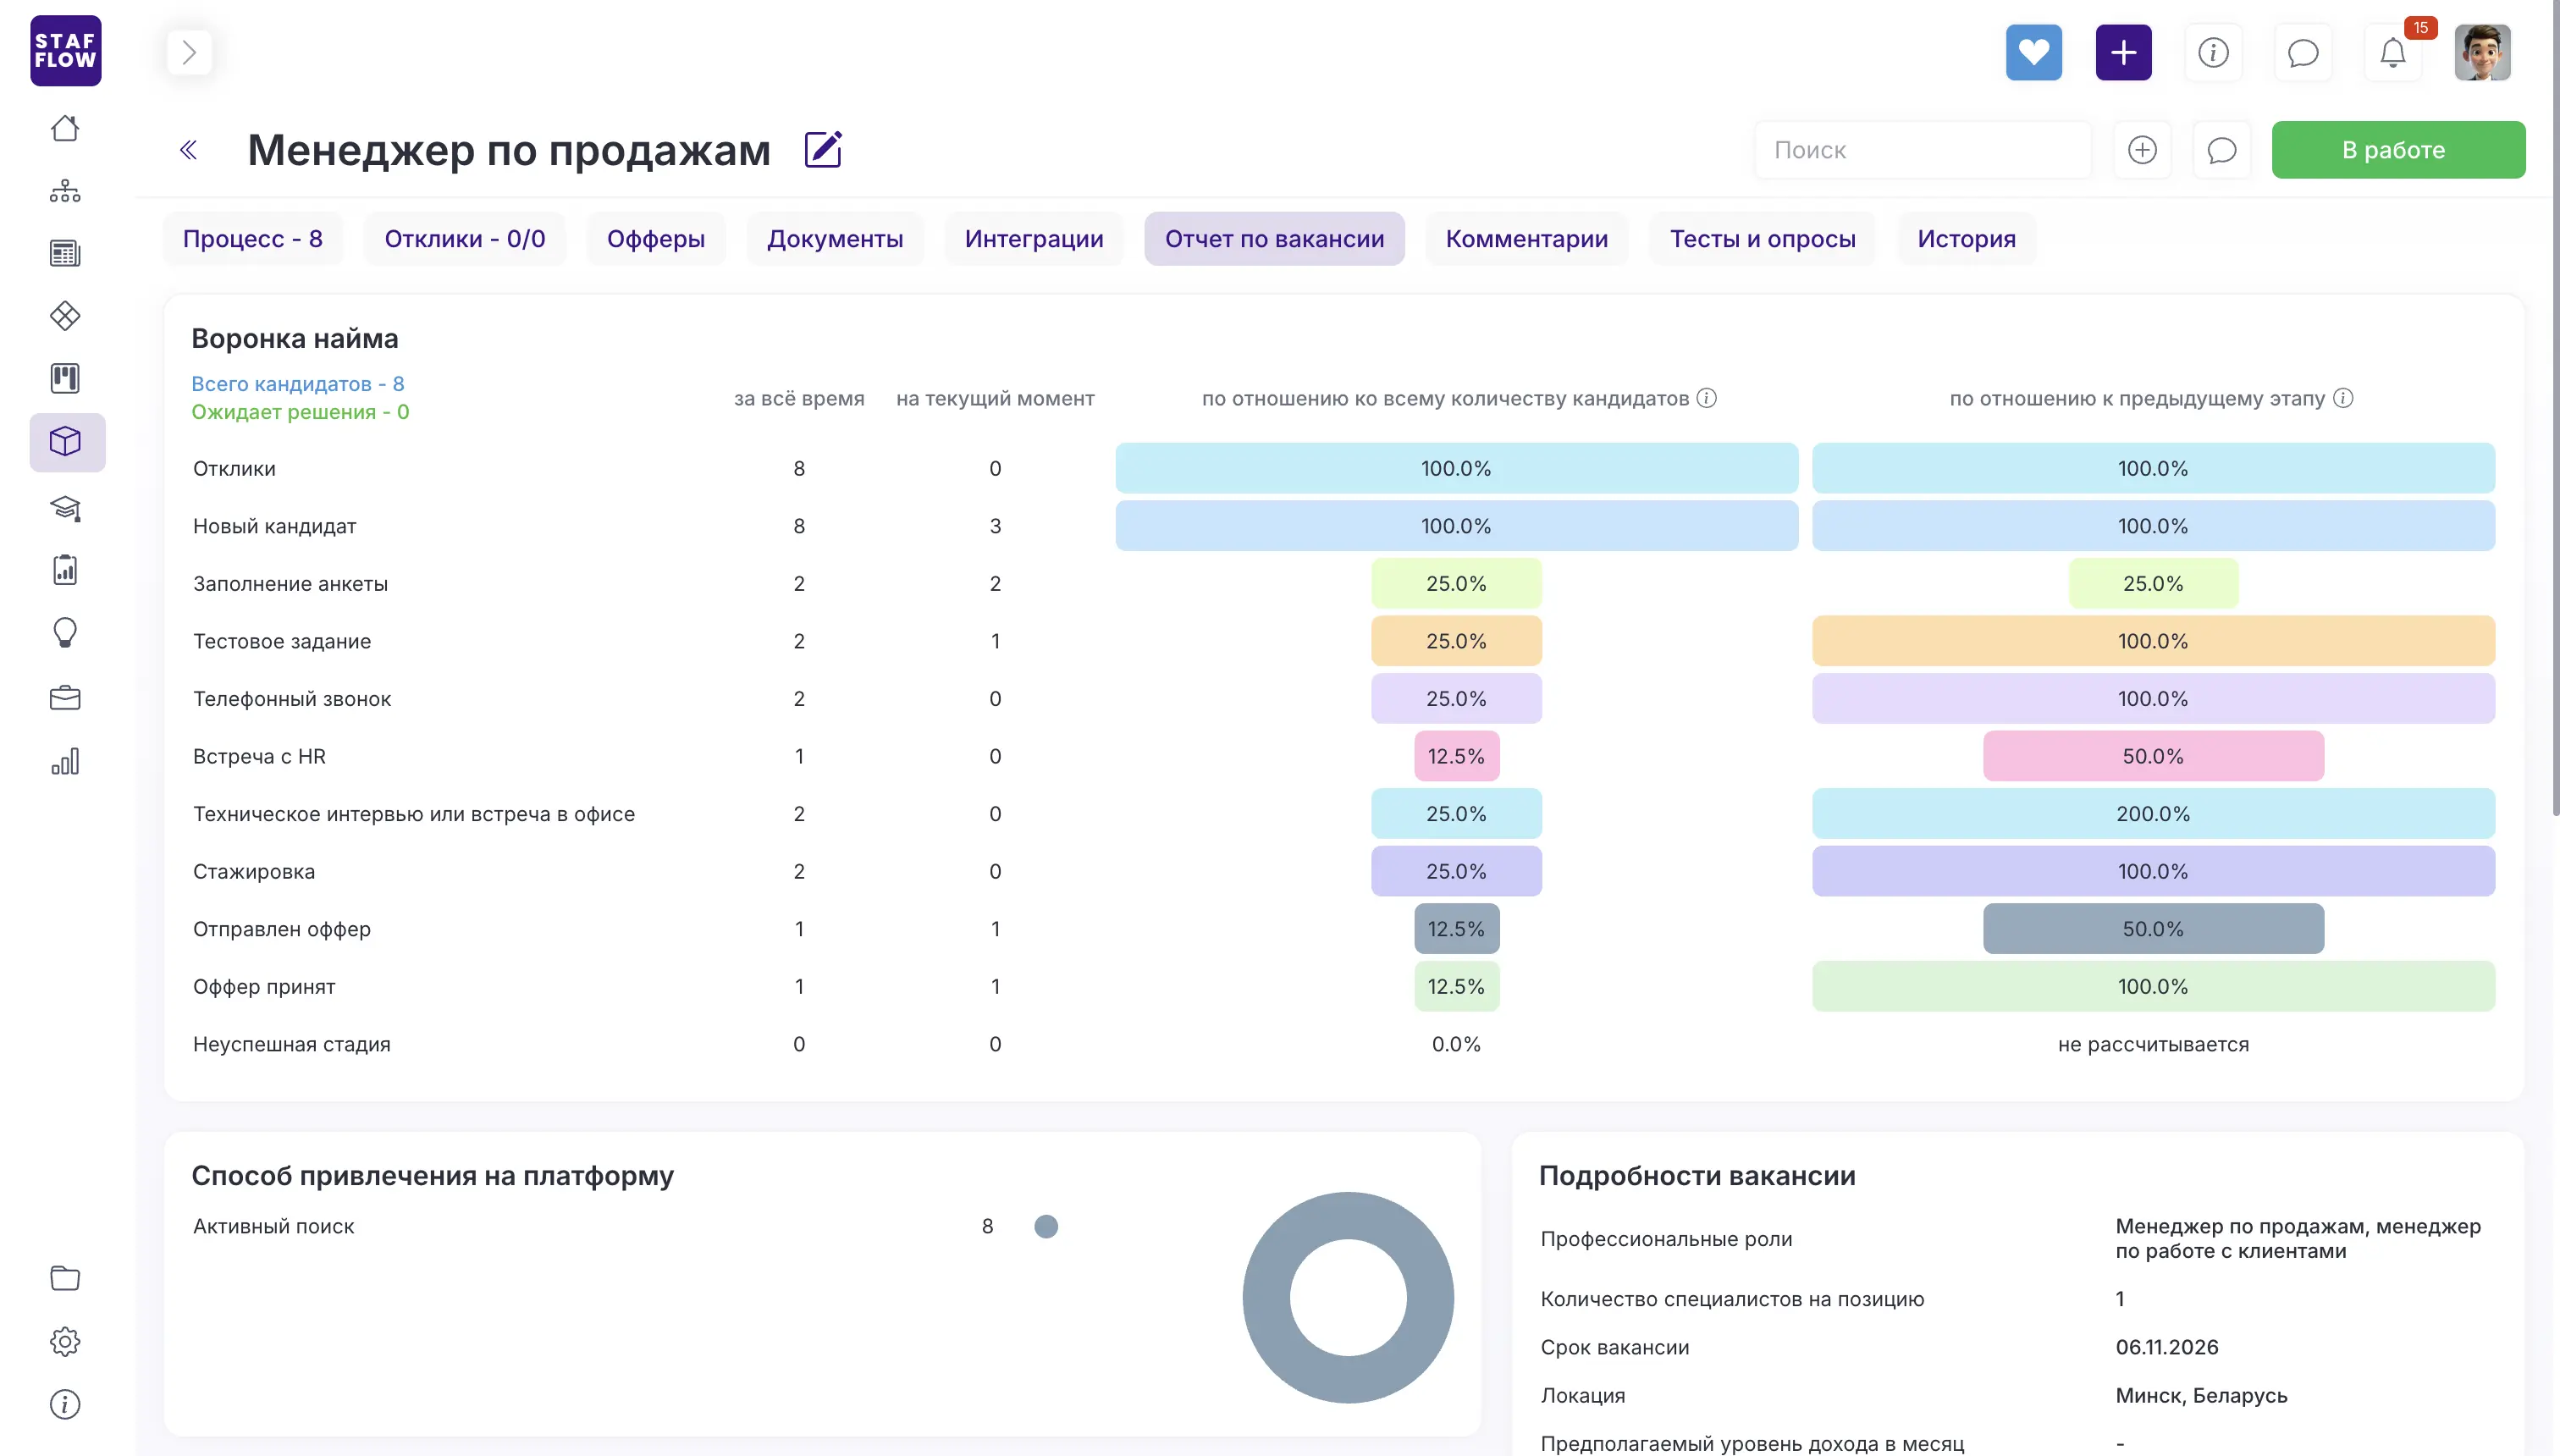Open the folder icon in the sidebar
Image resolution: width=2560 pixels, height=1456 pixels.
coord(65,1278)
